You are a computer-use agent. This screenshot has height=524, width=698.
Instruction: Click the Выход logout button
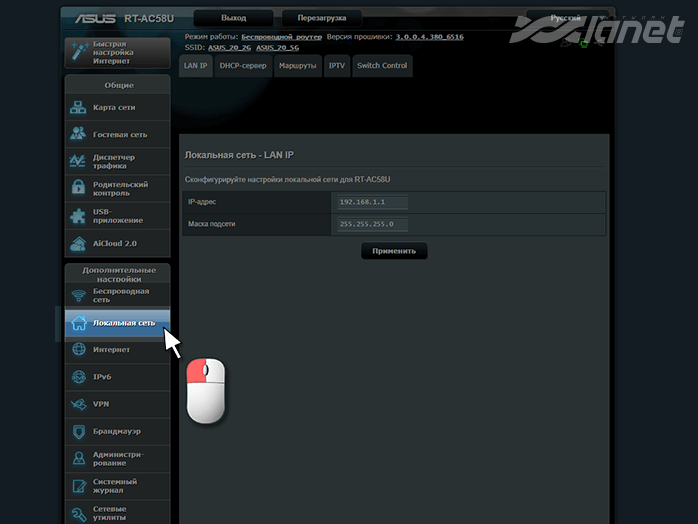click(x=233, y=18)
